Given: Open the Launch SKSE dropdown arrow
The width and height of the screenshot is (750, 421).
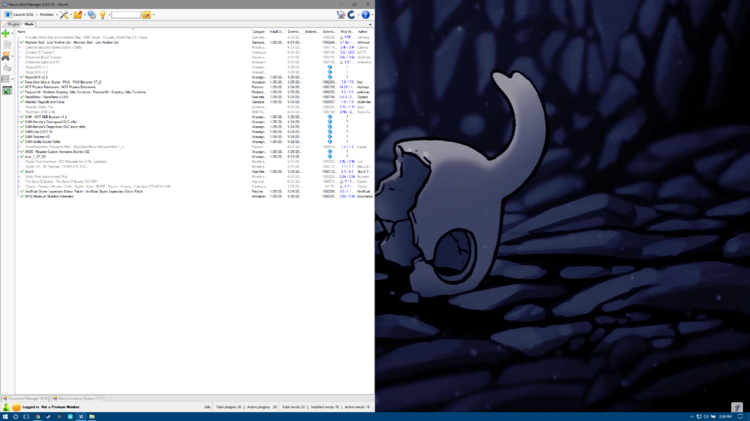Looking at the screenshot, I should [x=37, y=15].
